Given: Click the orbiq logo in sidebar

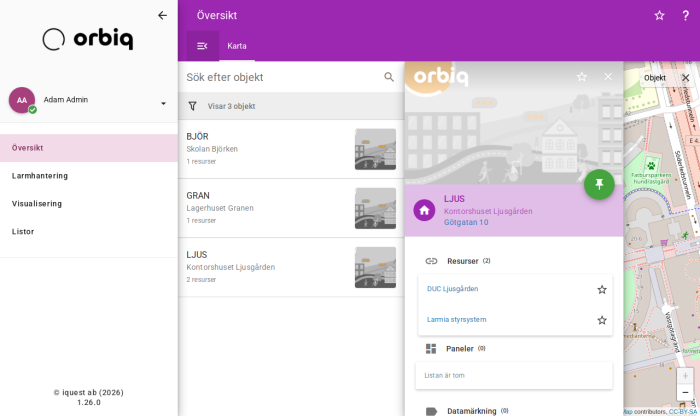Looking at the screenshot, I should click(88, 39).
